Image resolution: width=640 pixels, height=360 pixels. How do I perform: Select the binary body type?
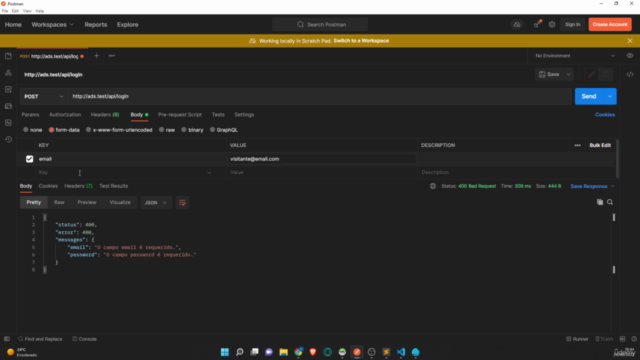[192, 130]
